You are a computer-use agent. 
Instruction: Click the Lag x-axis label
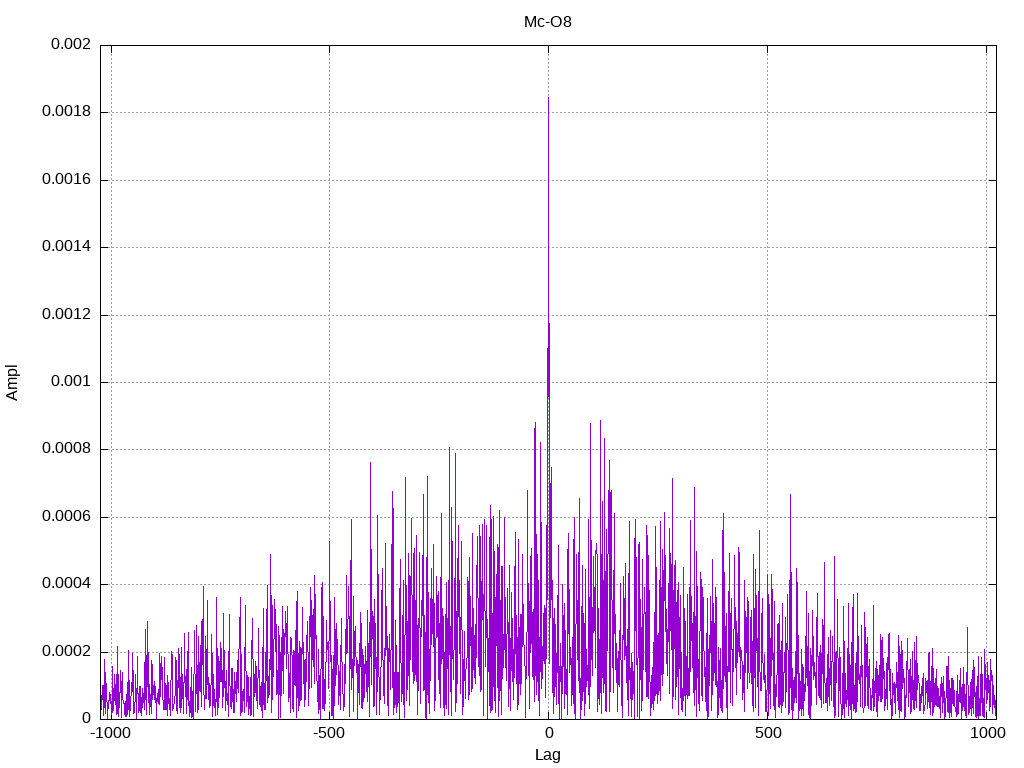click(547, 755)
